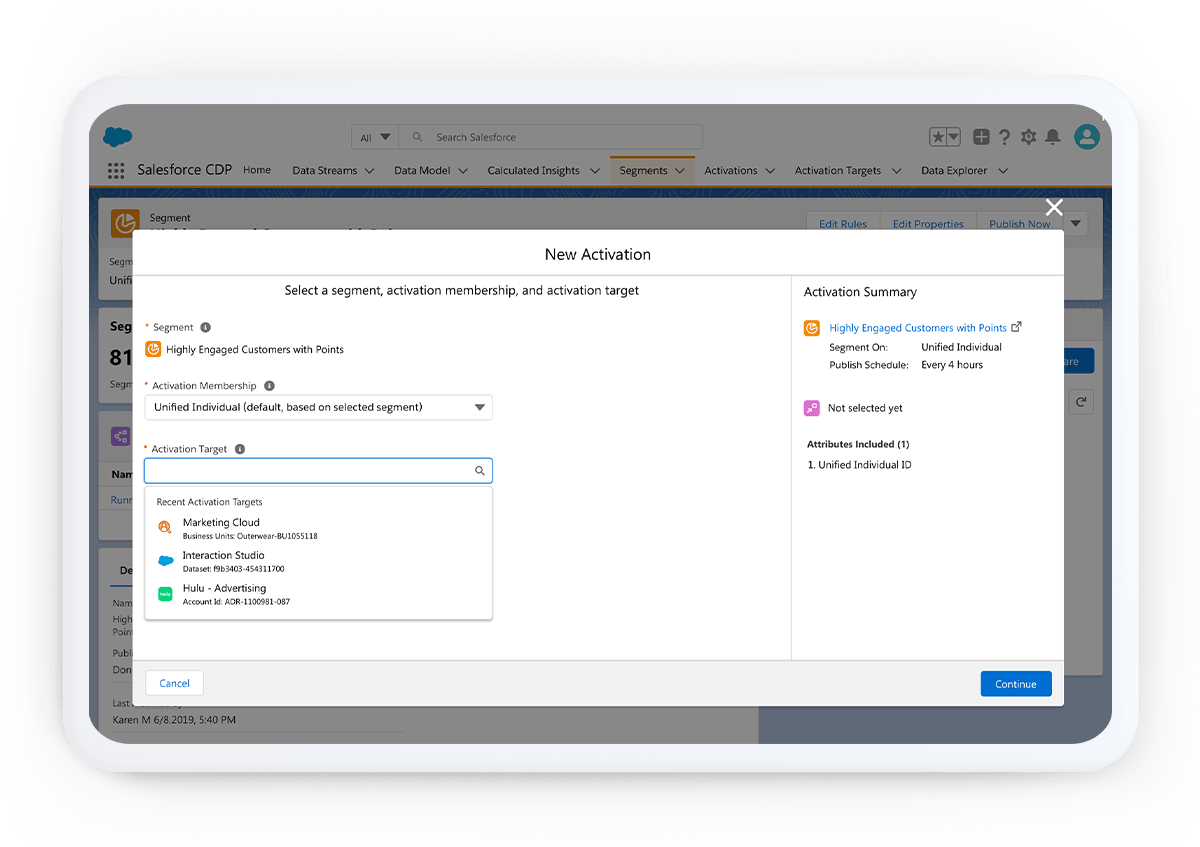The width and height of the screenshot is (1200, 847).
Task: Click the purple icon in background card
Action: click(x=120, y=436)
